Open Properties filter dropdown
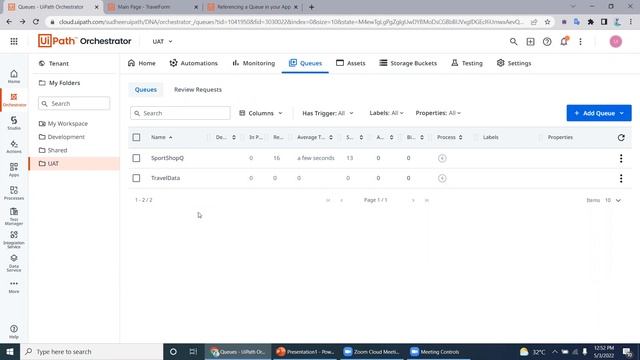This screenshot has height=360, width=640. tap(438, 113)
